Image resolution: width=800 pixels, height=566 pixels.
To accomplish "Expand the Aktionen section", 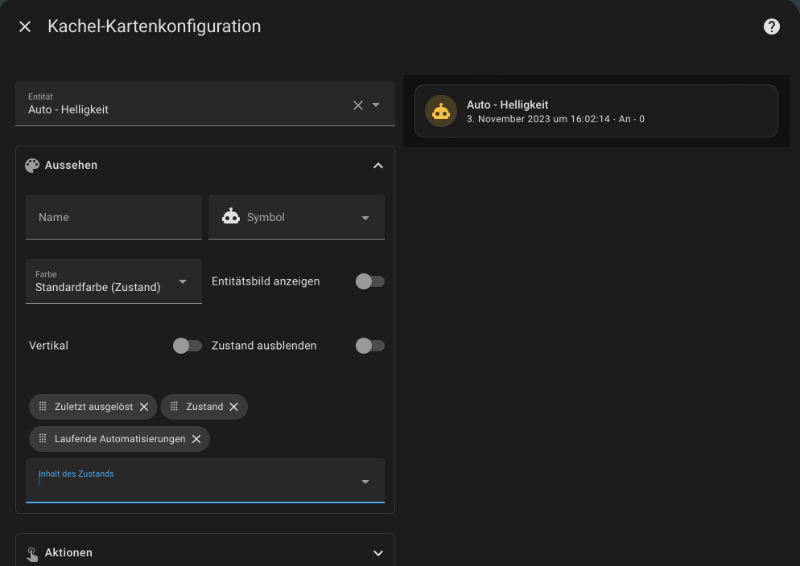I will coord(378,553).
